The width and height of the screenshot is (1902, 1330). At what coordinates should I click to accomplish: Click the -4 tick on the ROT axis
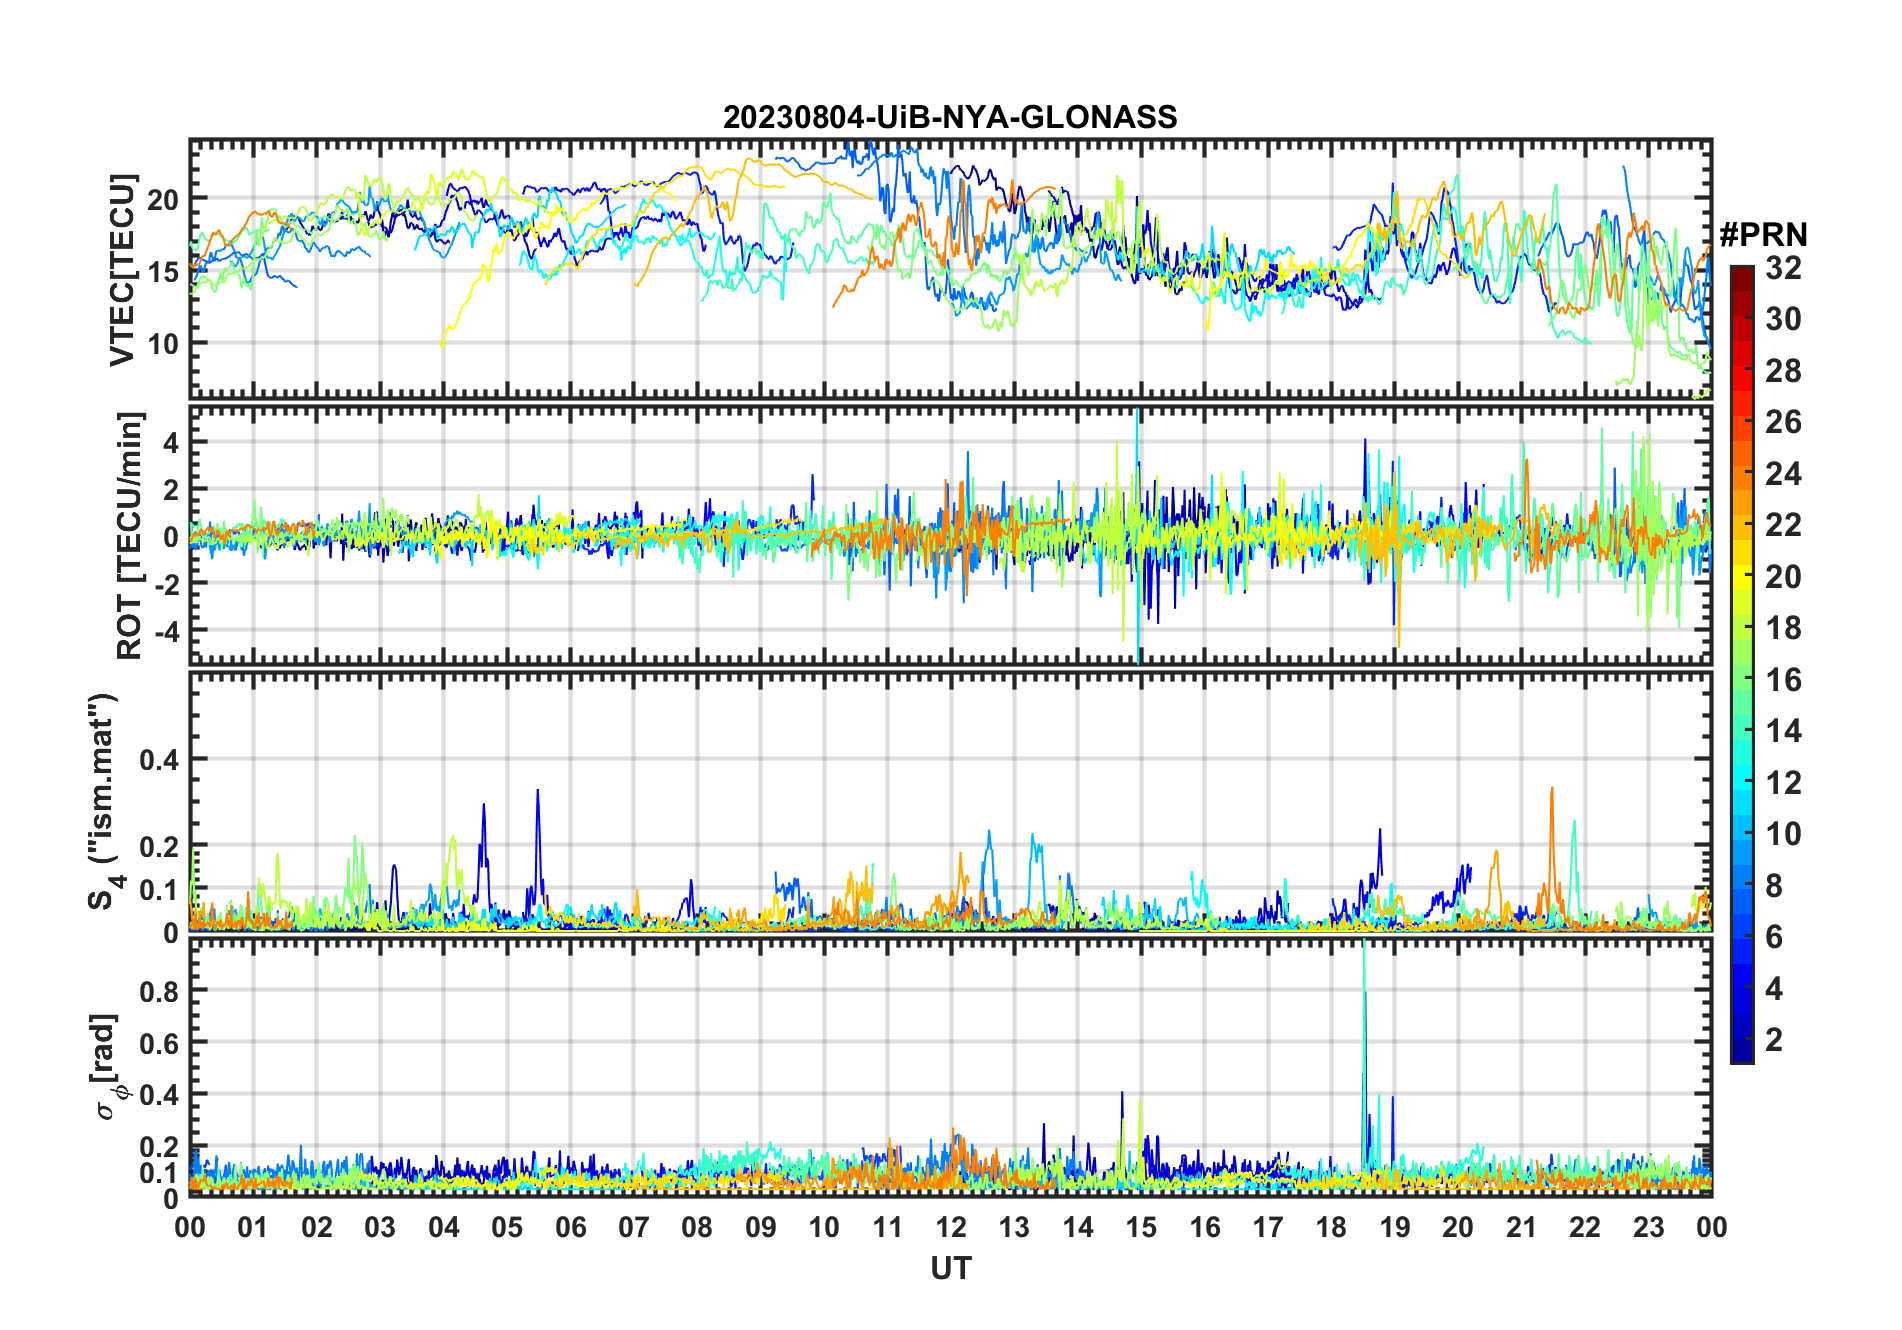click(x=168, y=631)
